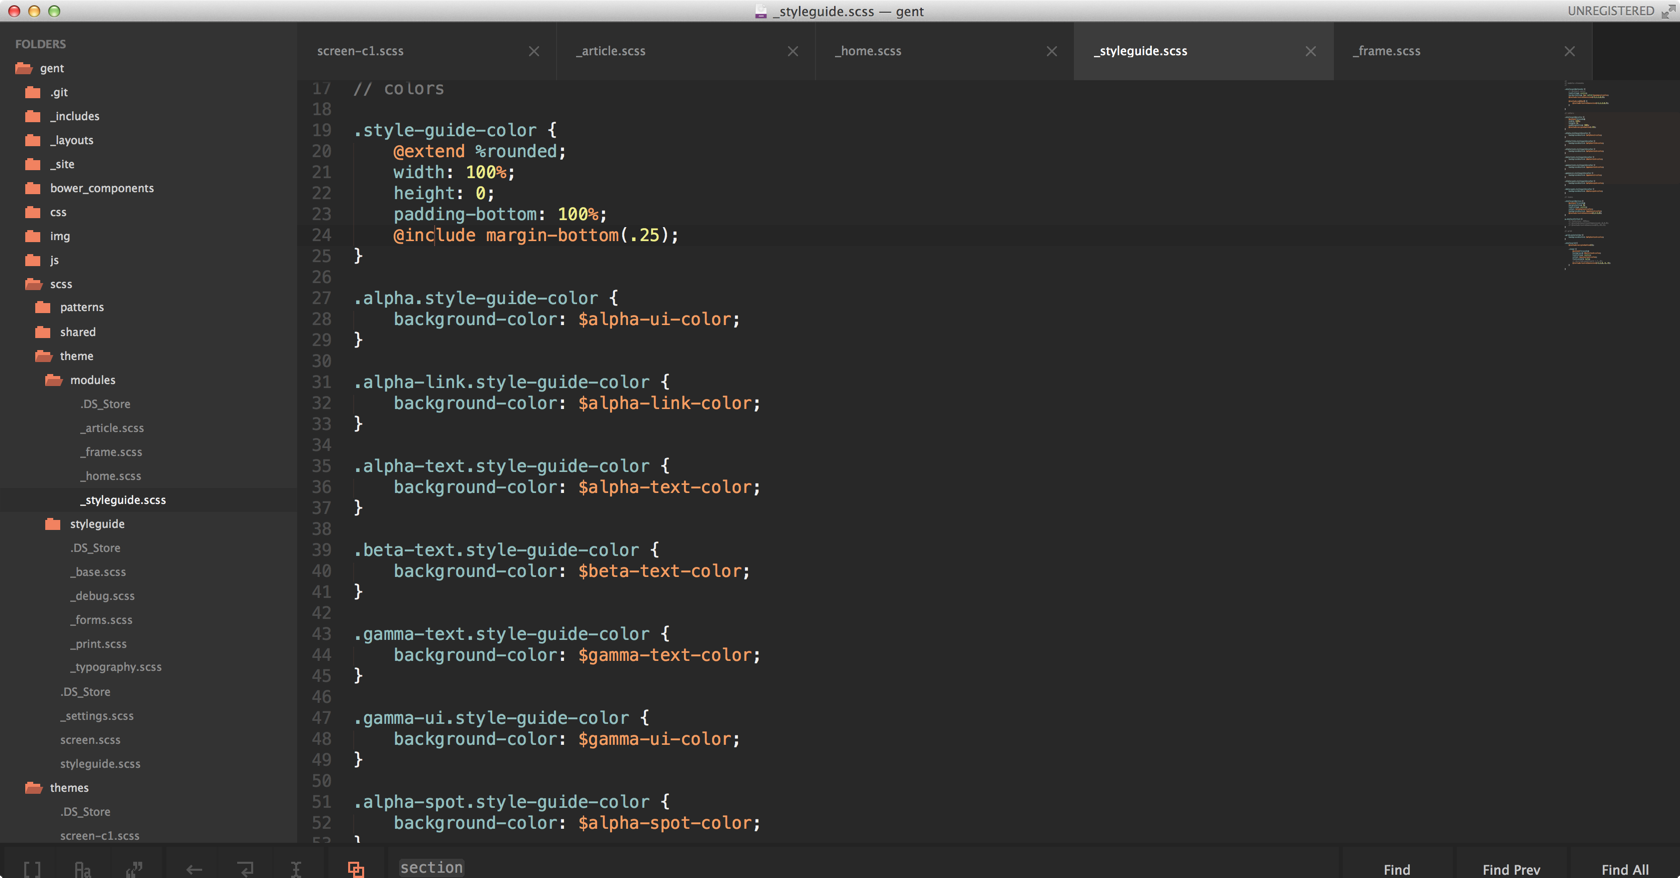Collapse the themes folder

click(x=33, y=788)
